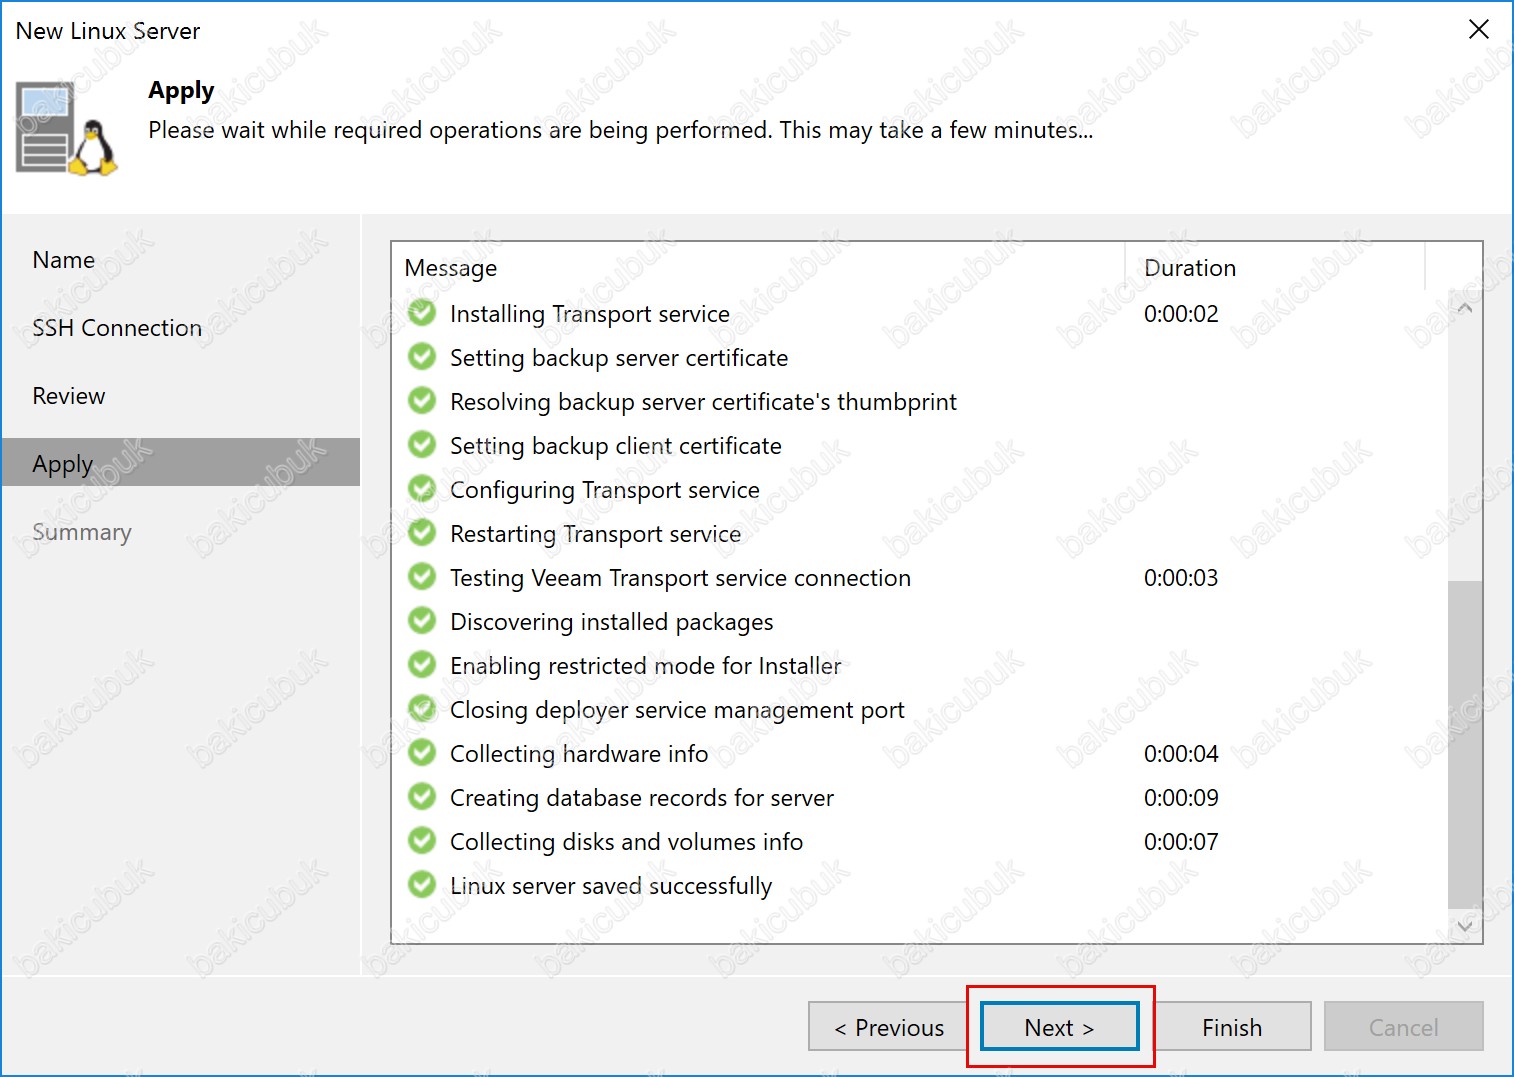This screenshot has width=1514, height=1077.
Task: Click the log list scroll down arrow
Action: pyautogui.click(x=1465, y=926)
